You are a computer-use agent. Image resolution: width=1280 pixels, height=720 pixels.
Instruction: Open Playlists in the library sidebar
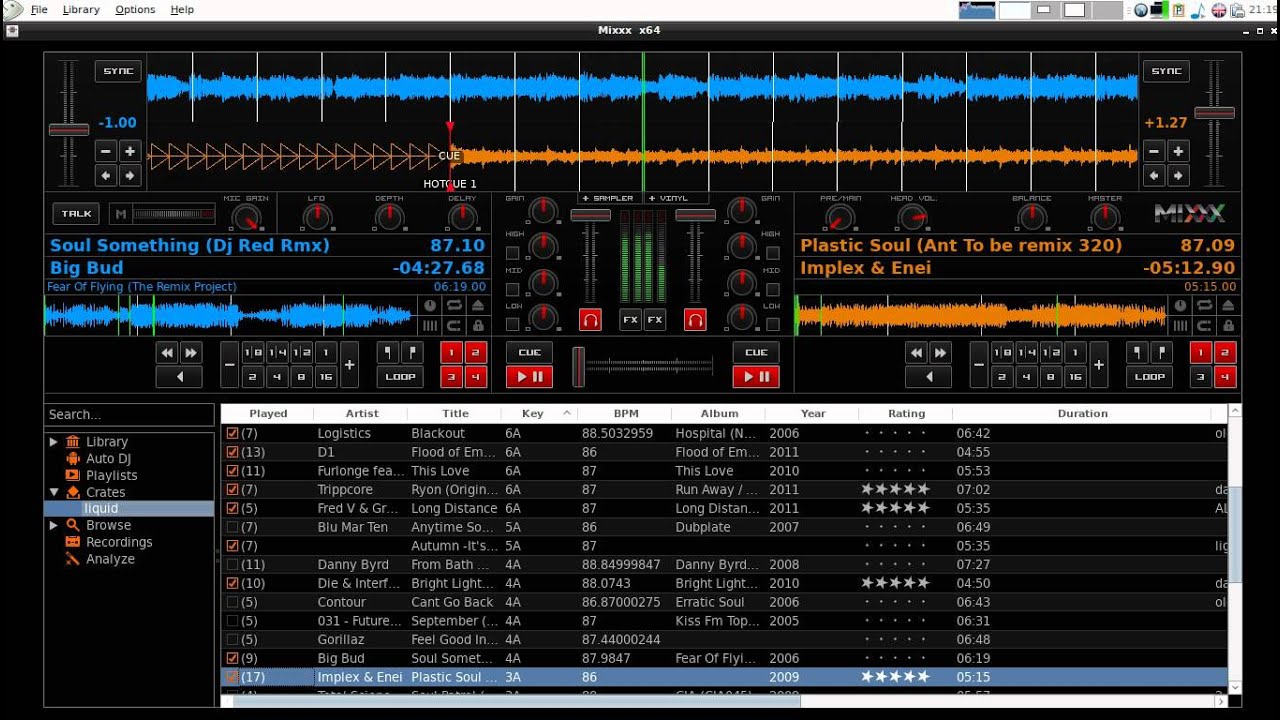[111, 475]
